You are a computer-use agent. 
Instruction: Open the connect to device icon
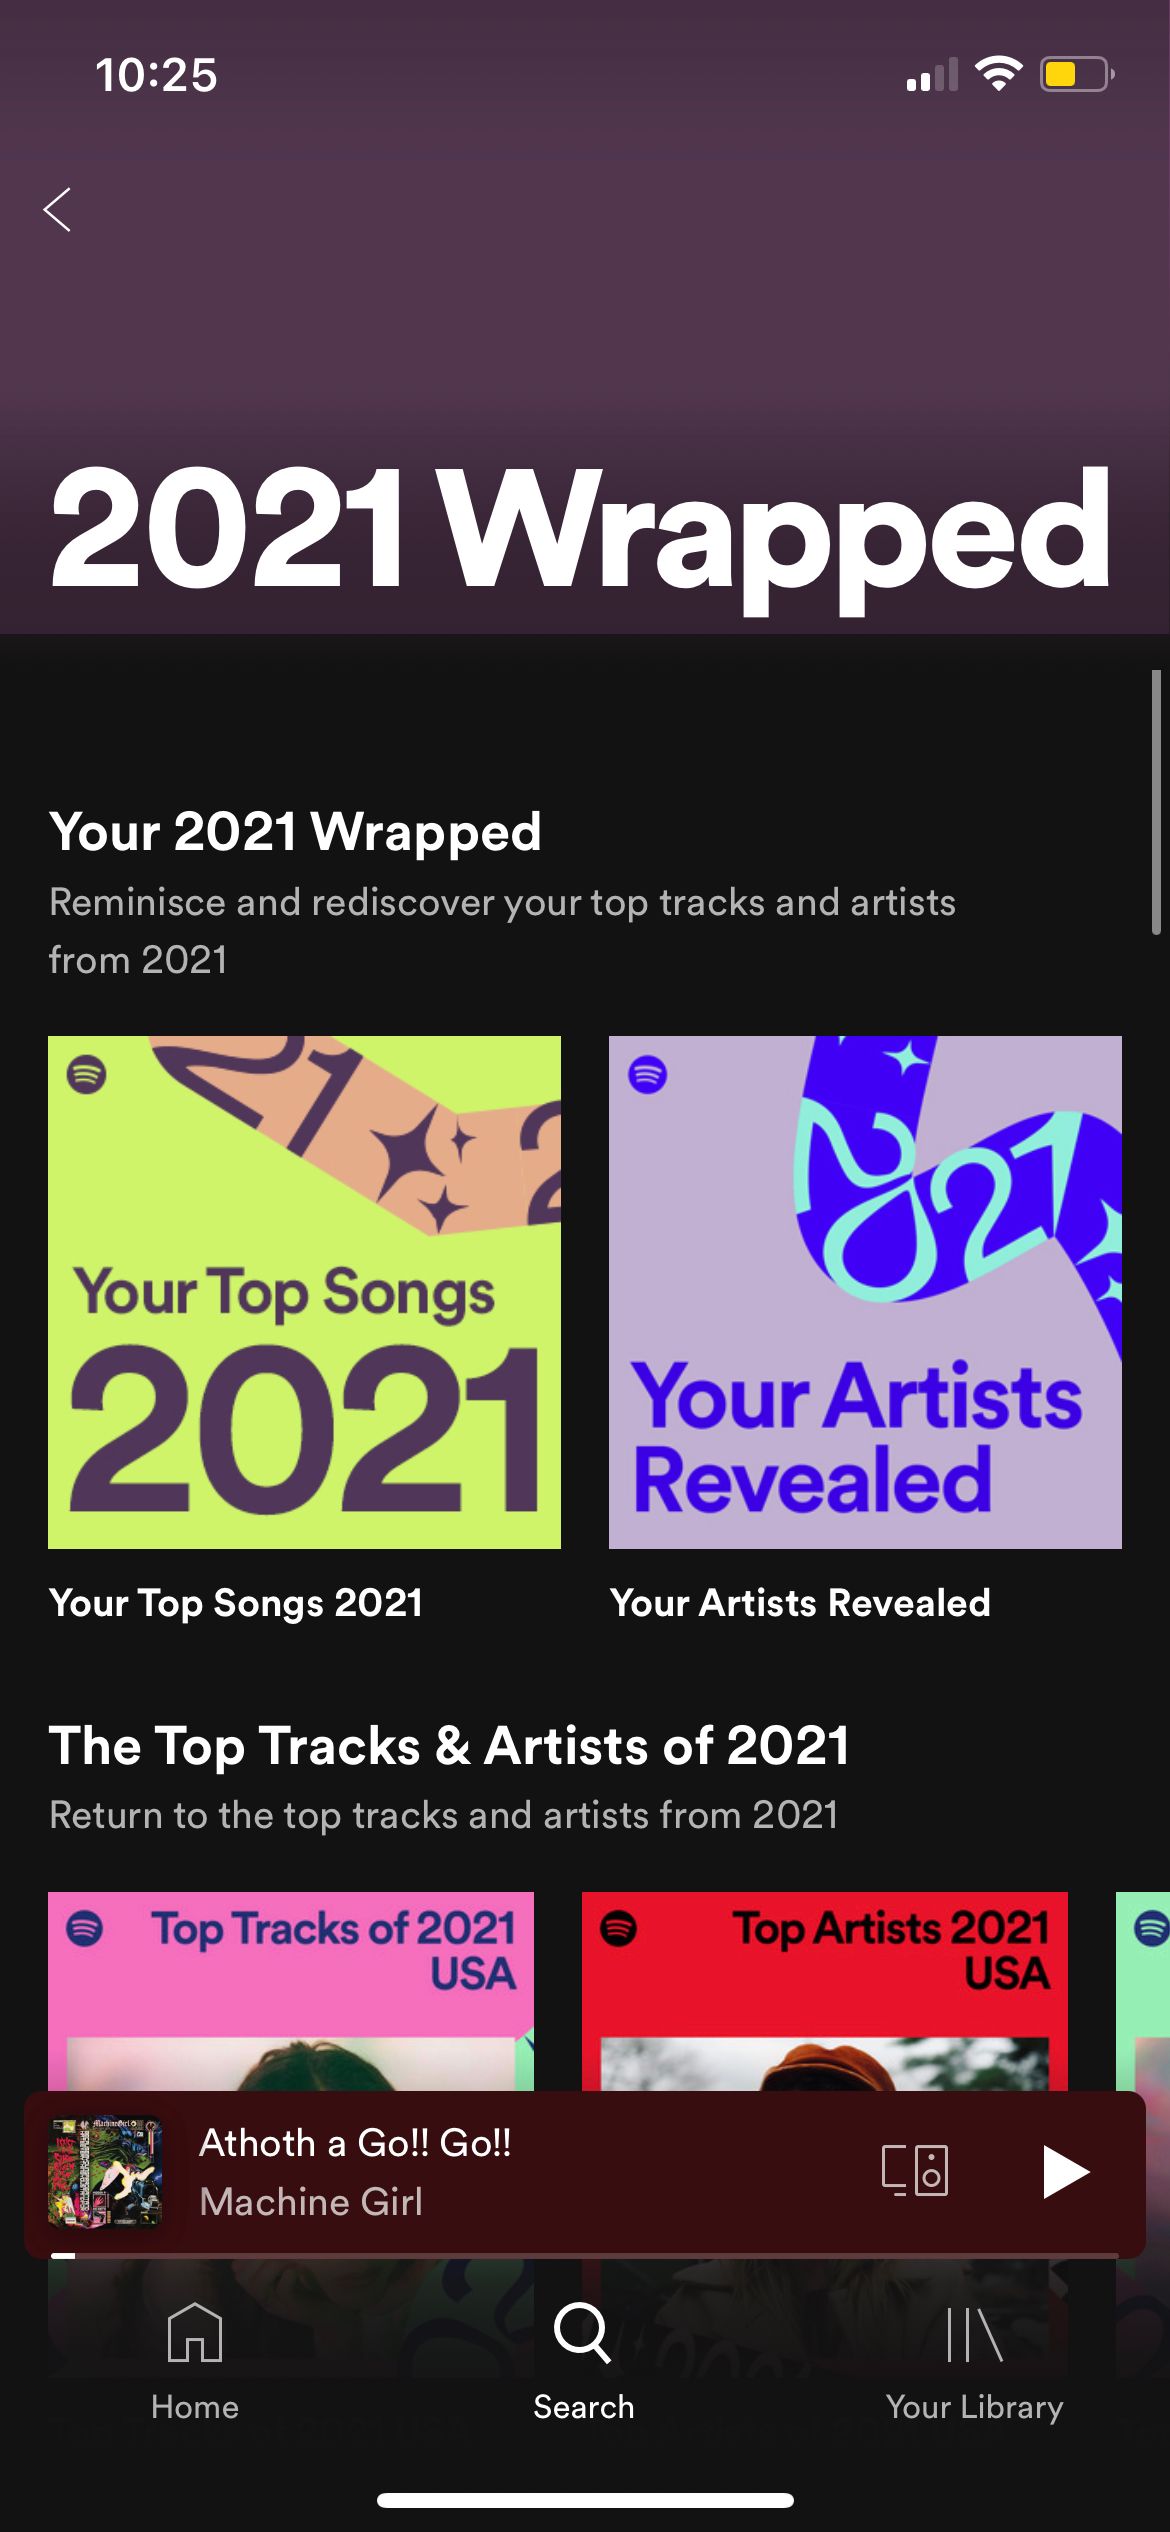pyautogui.click(x=915, y=2170)
